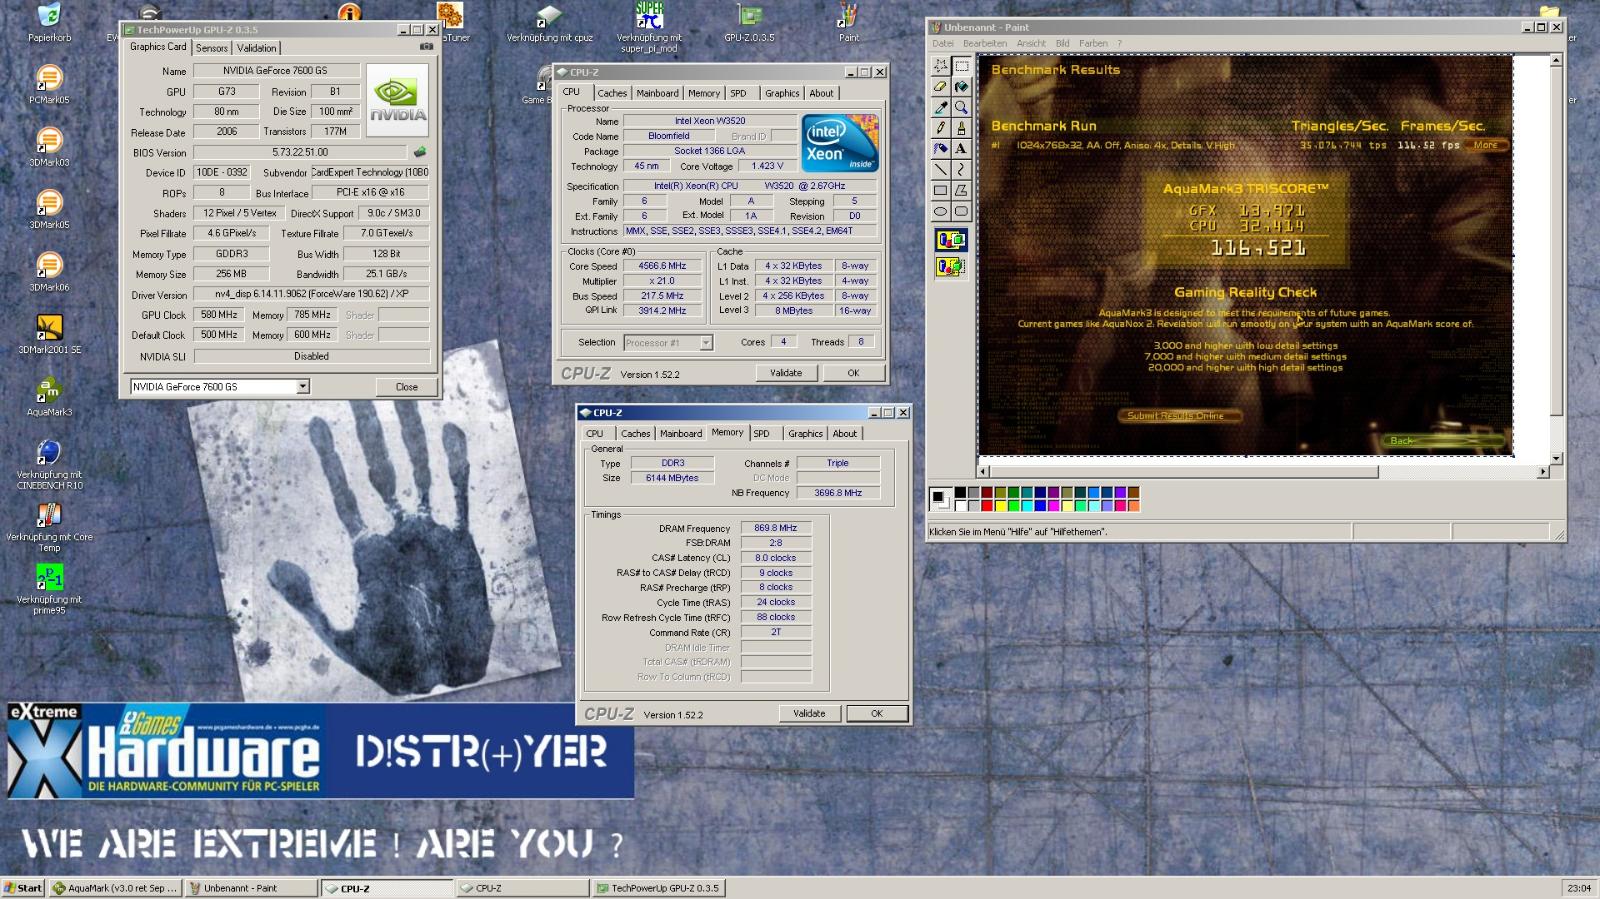Open the SPD tab in lower CPU-Z window
Screen dimensions: 1600x899
[762, 434]
